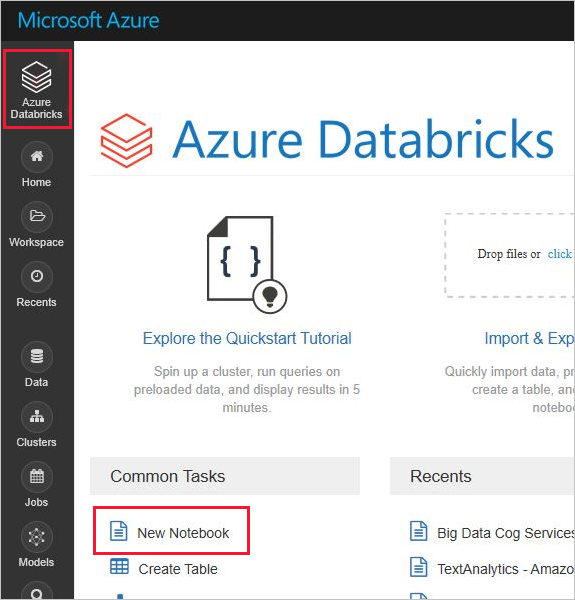Open recent TextAnalytics - Amazon notebook
This screenshot has width=575, height=600.
pyautogui.click(x=505, y=569)
